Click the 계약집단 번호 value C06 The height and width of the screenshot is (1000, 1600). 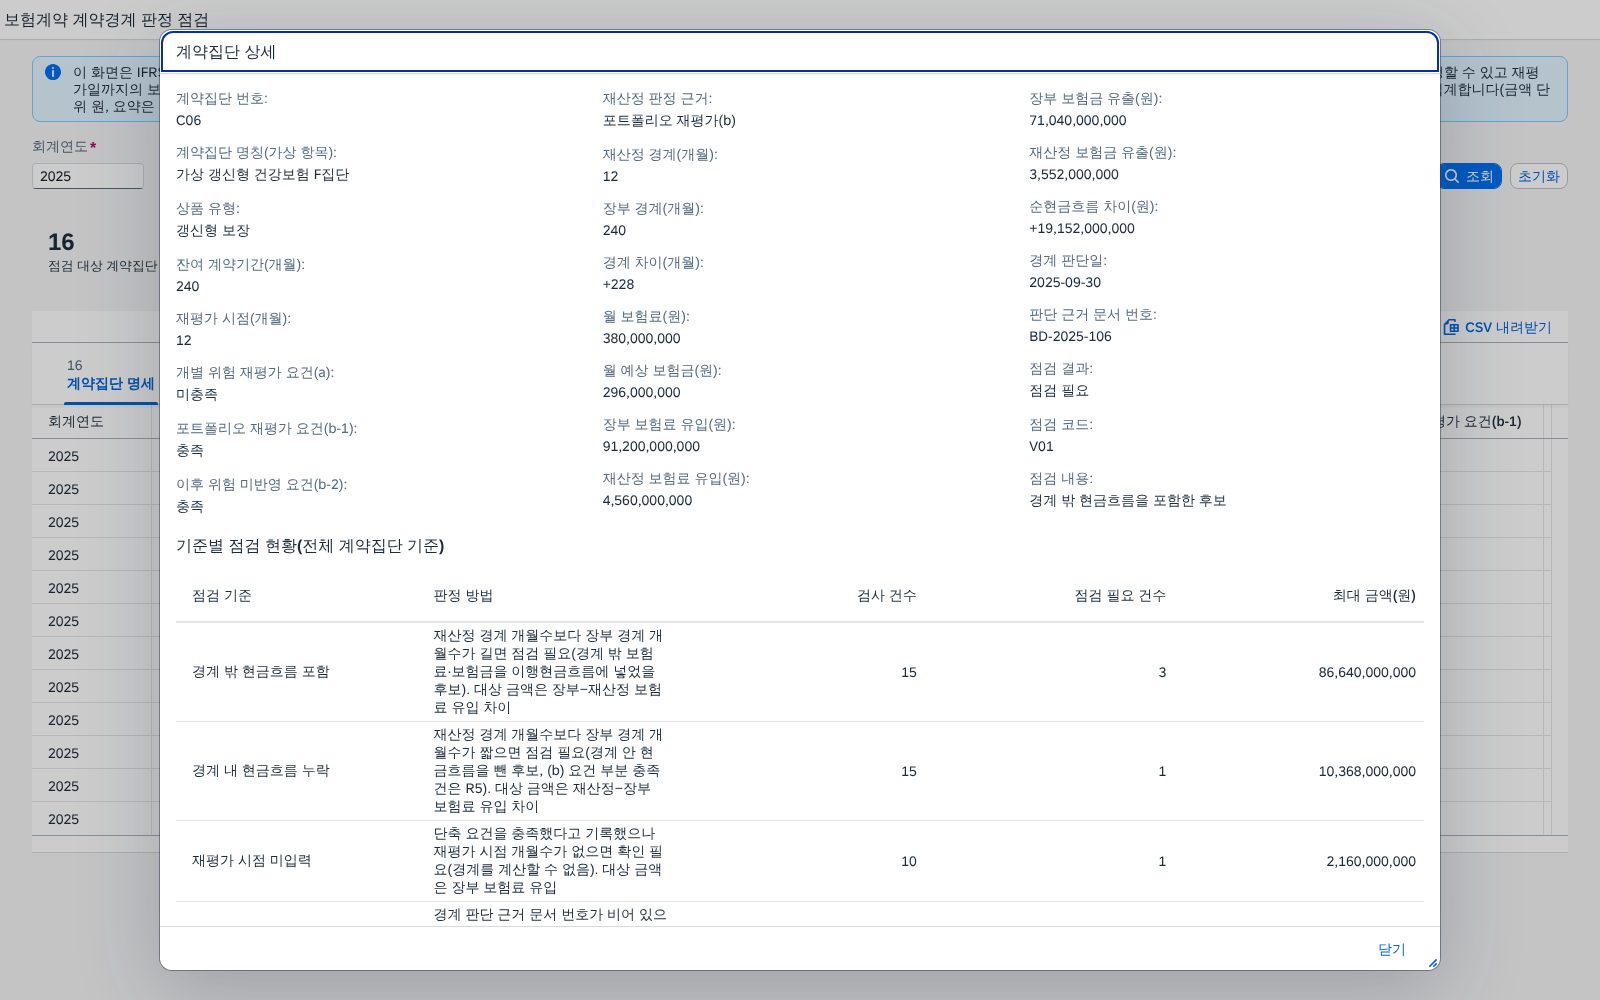(188, 120)
